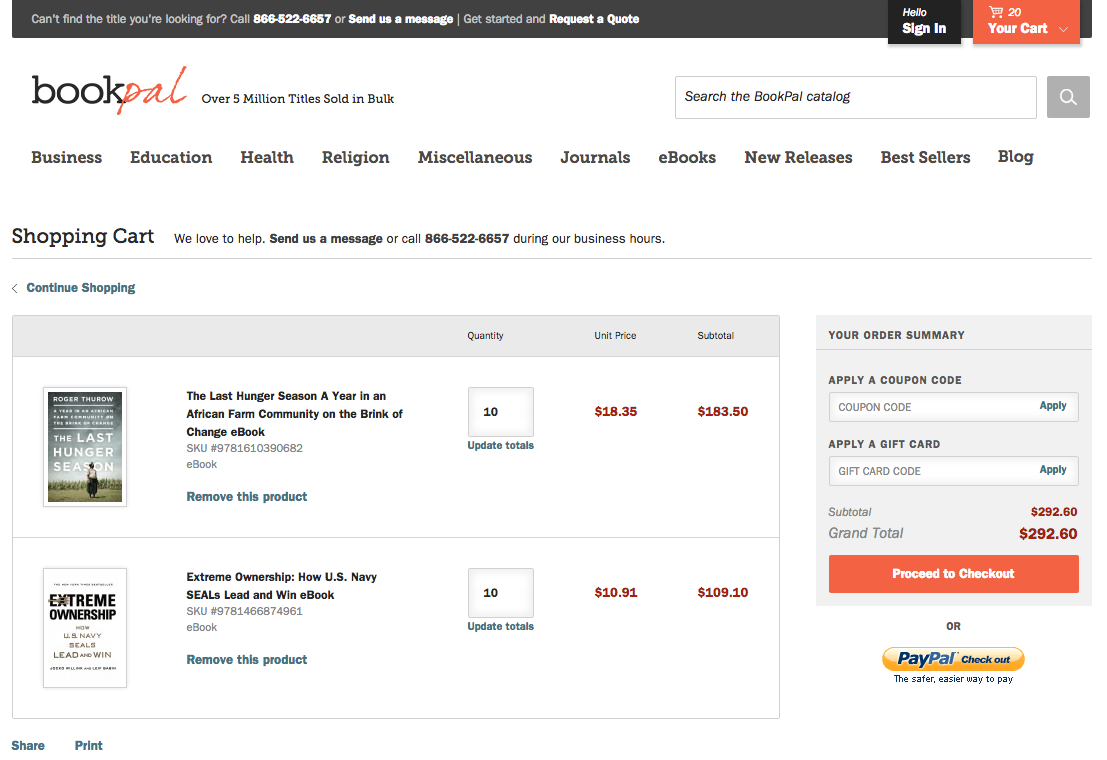Image resolution: width=1107 pixels, height=760 pixels.
Task: Click the Grand Total $292.60 amount
Action: tap(1048, 534)
